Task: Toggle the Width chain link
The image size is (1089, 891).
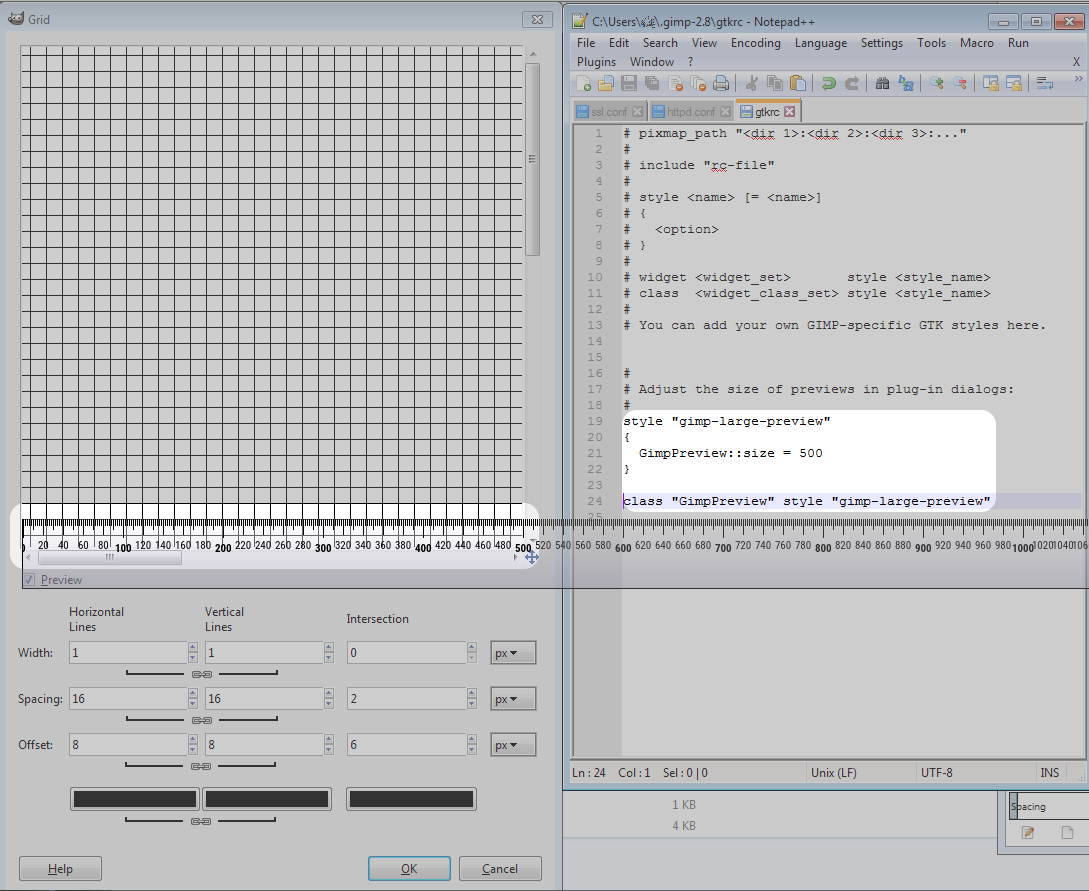Action: click(201, 674)
